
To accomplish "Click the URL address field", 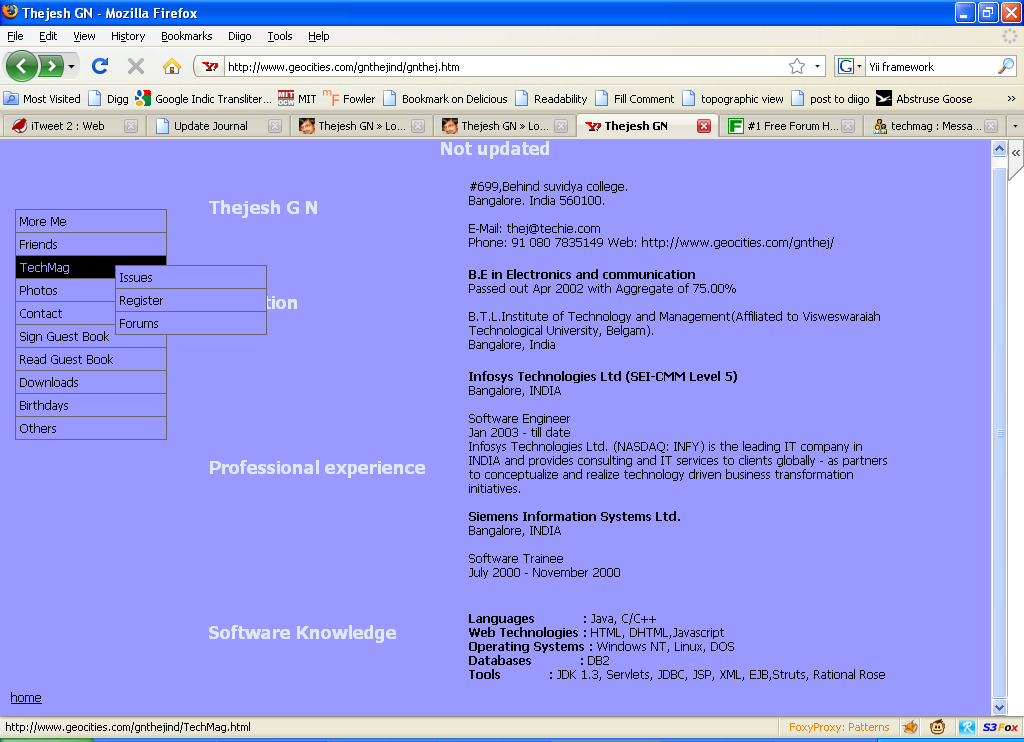I will [506, 67].
